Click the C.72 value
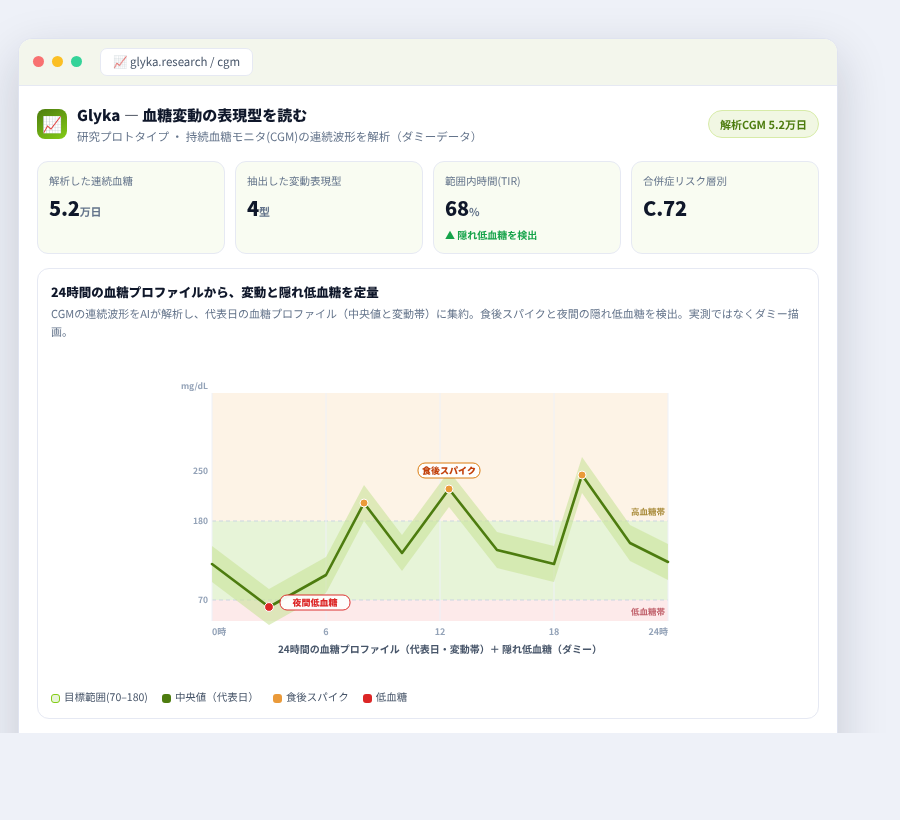The image size is (900, 820). (x=665, y=209)
